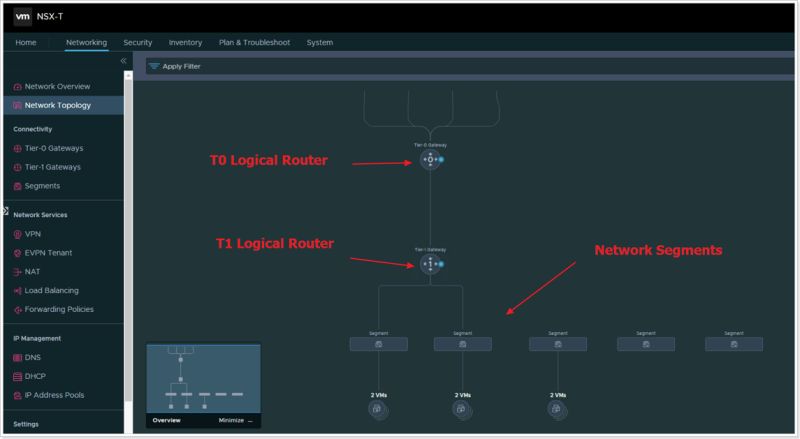The image size is (800, 439).
Task: Click the VPN icon
Action: pyautogui.click(x=17, y=234)
